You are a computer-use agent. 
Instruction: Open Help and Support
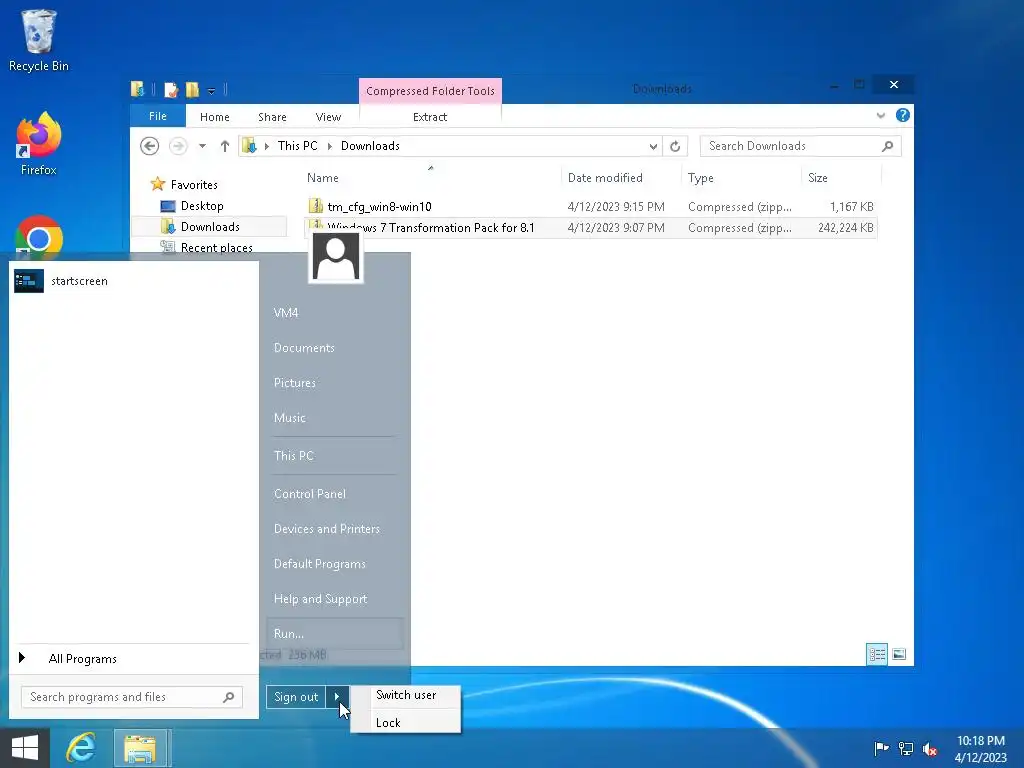(x=320, y=599)
